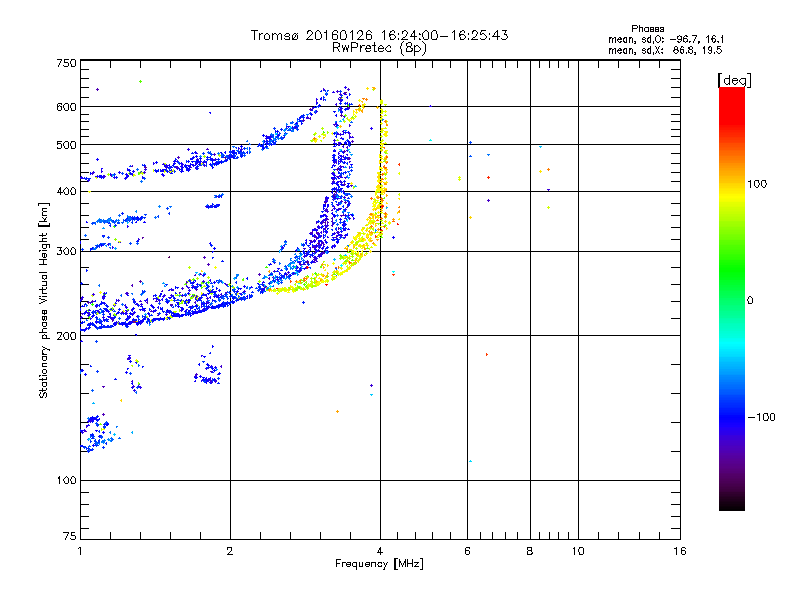Click the y-axis tick label '400'

click(x=66, y=191)
